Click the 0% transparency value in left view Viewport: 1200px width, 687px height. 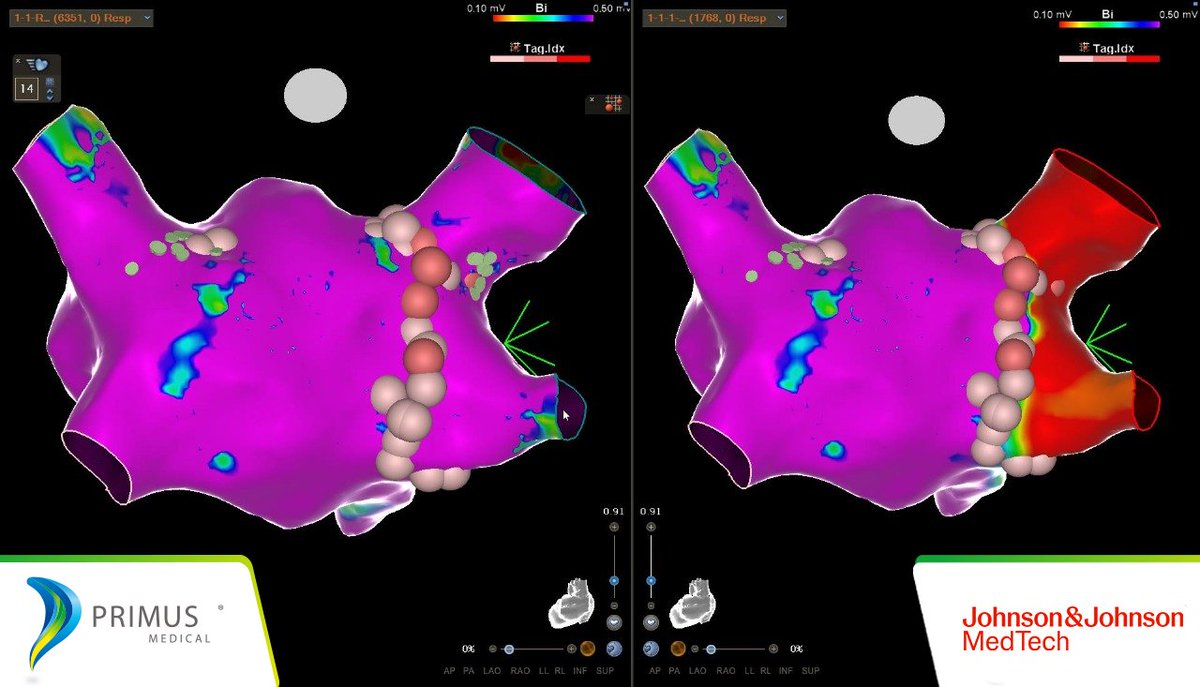pos(468,649)
